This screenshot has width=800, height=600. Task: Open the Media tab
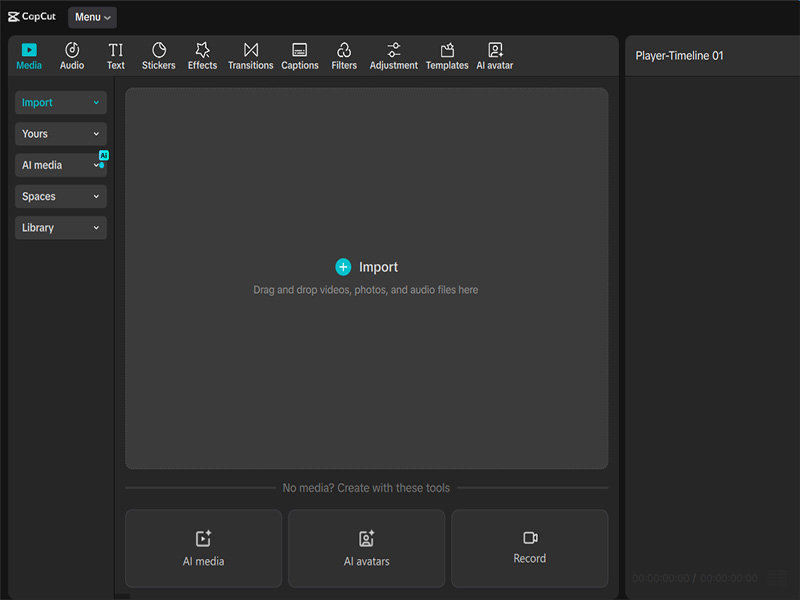point(29,56)
